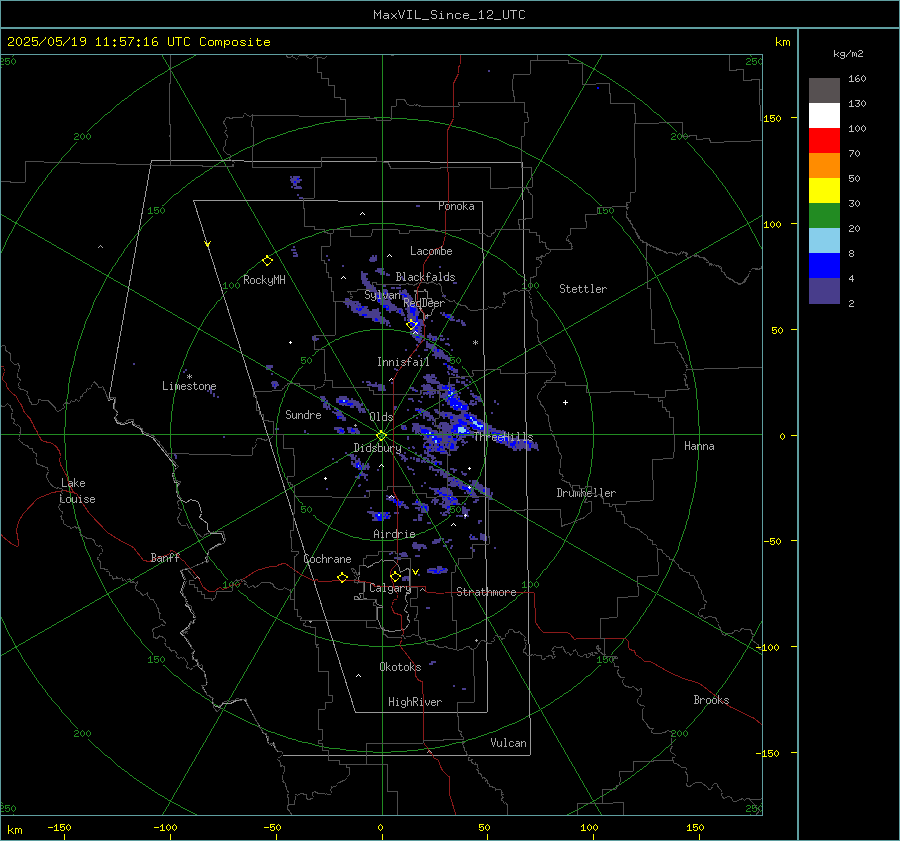Select the yellow 30-50 legend swatch
This screenshot has height=841, width=900.
(824, 191)
